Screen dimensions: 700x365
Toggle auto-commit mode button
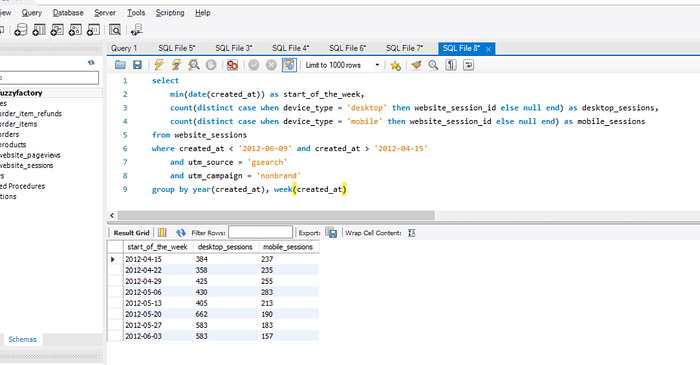click(x=289, y=65)
